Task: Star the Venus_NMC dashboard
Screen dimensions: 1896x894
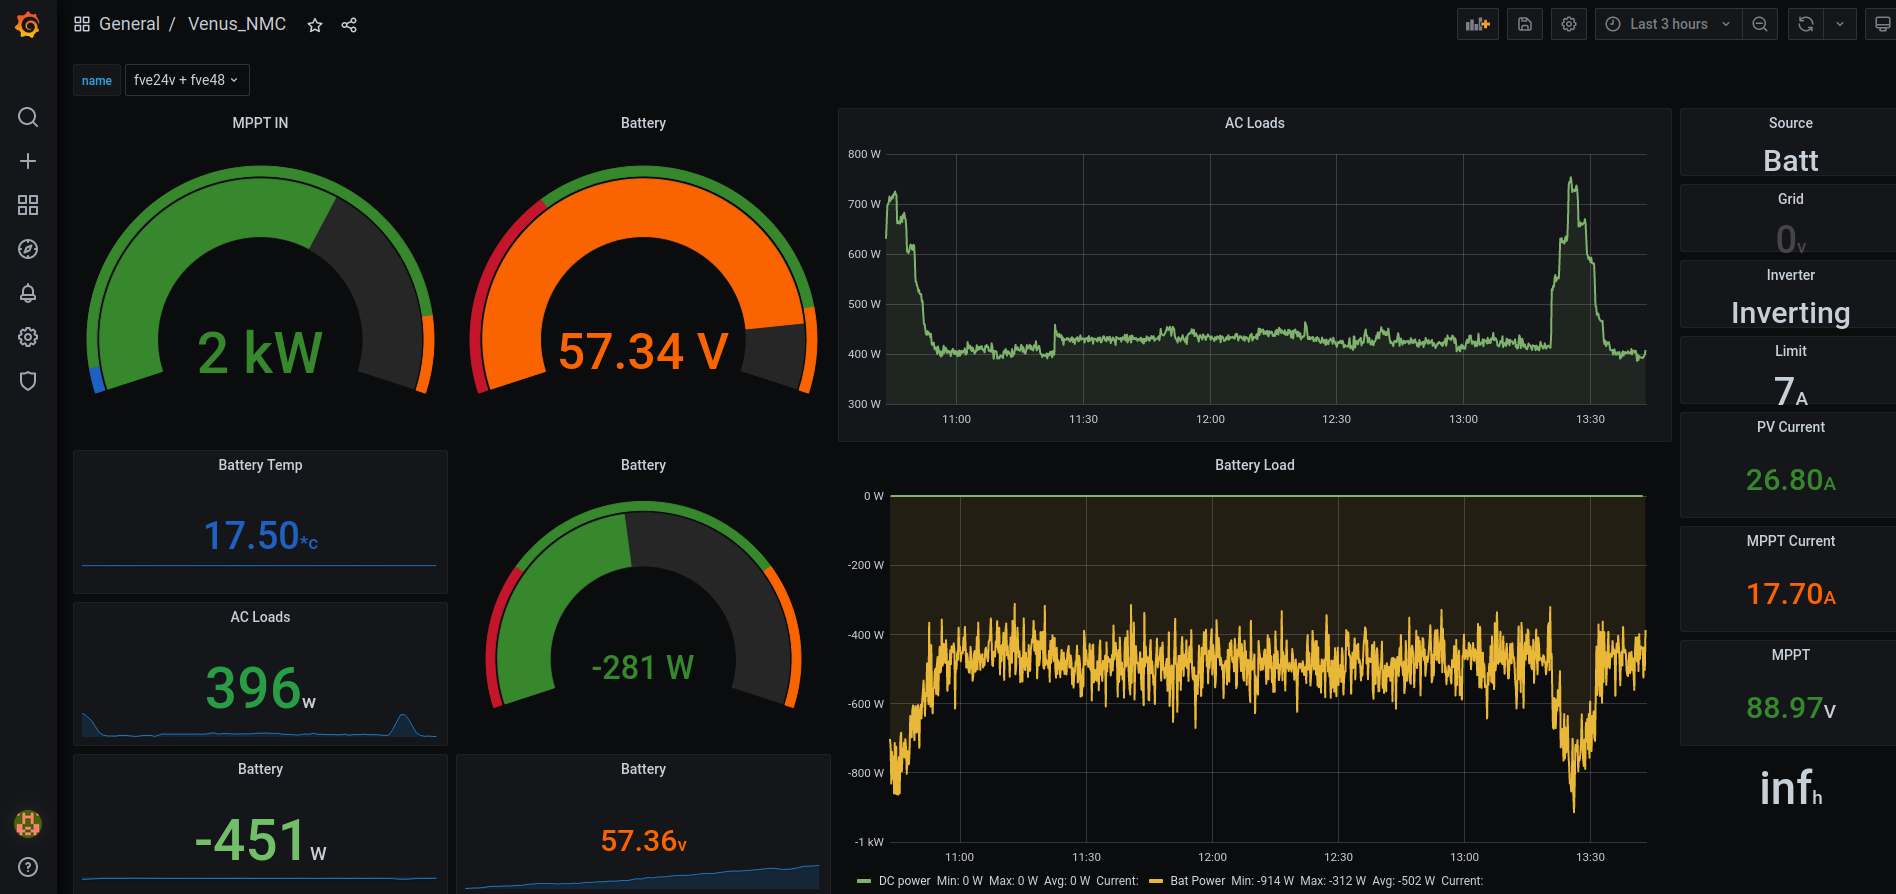Action: 315,25
